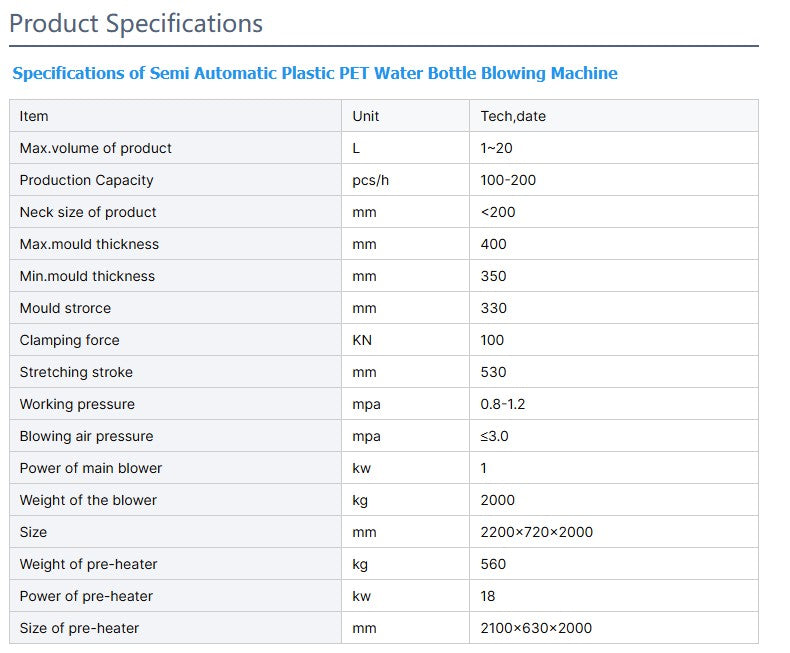Select the Unit column header cell

[x=366, y=116]
